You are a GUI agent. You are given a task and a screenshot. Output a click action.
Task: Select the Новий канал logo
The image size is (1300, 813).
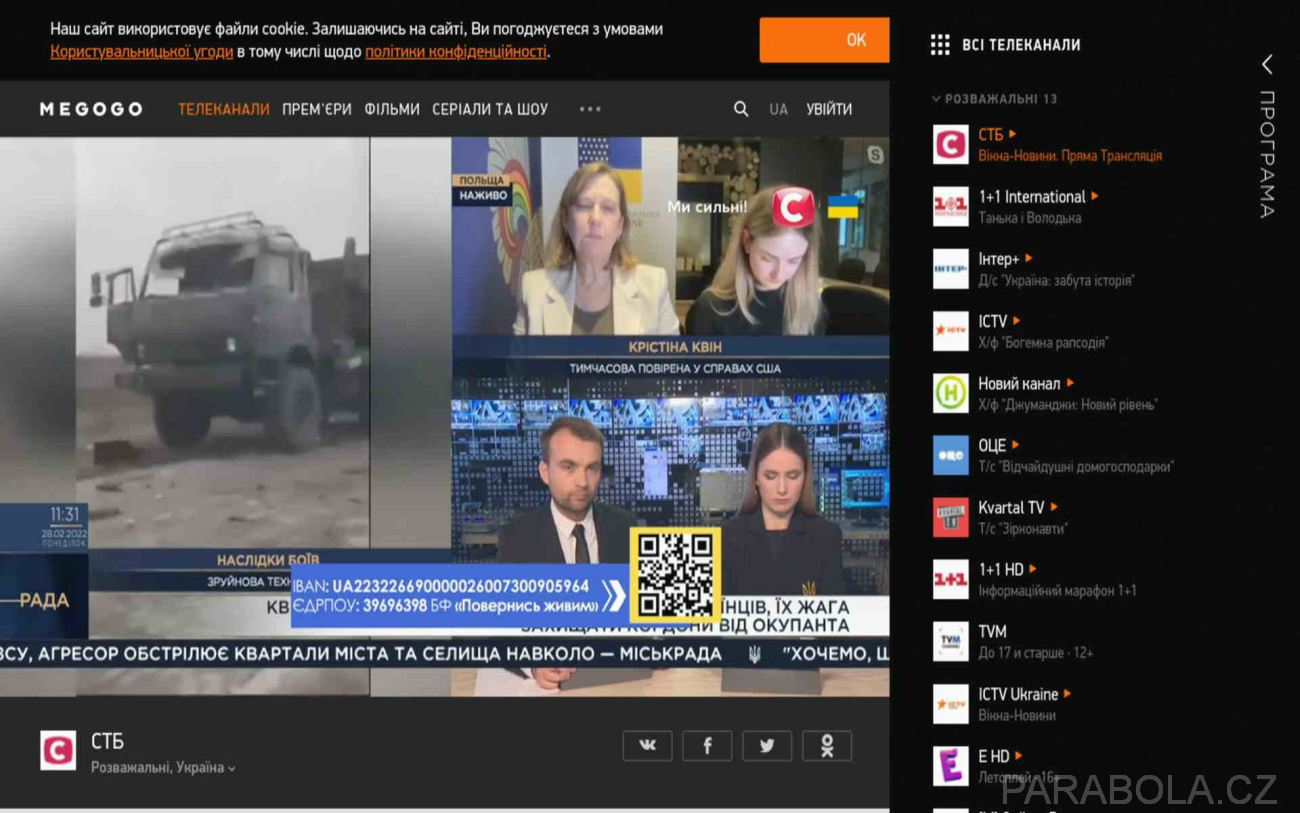pos(951,393)
